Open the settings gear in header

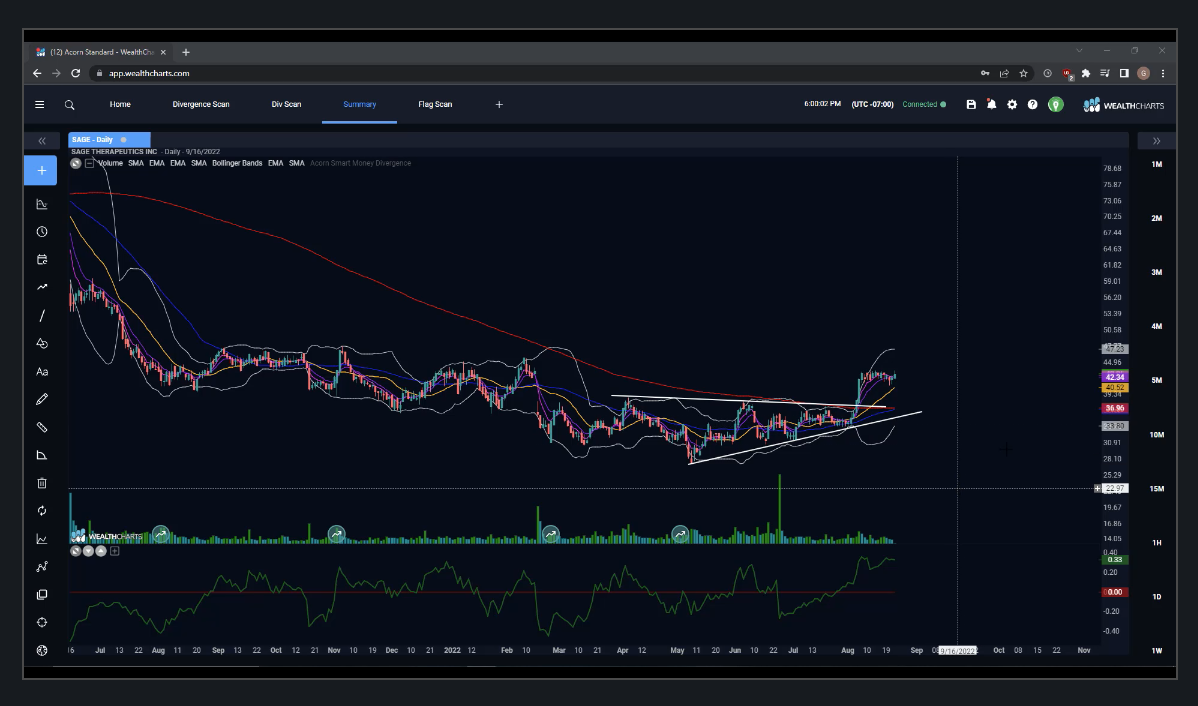pyautogui.click(x=1012, y=105)
